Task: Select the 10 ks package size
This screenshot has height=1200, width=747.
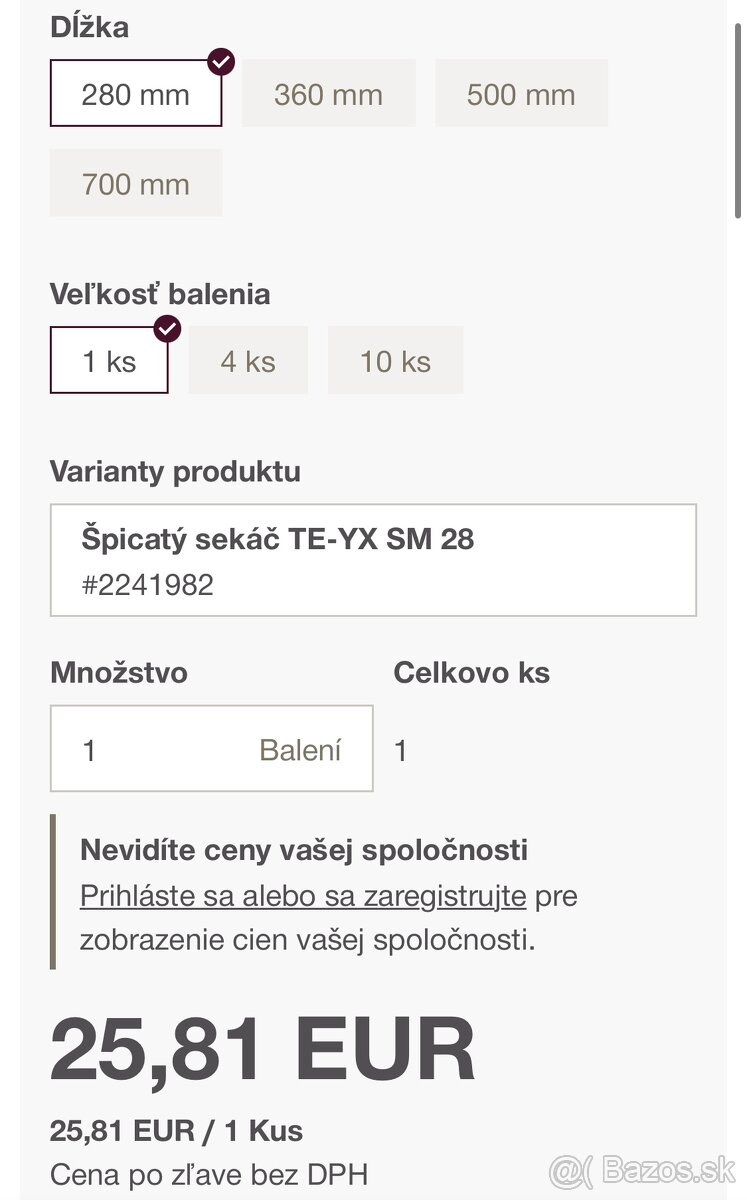Action: (x=395, y=360)
